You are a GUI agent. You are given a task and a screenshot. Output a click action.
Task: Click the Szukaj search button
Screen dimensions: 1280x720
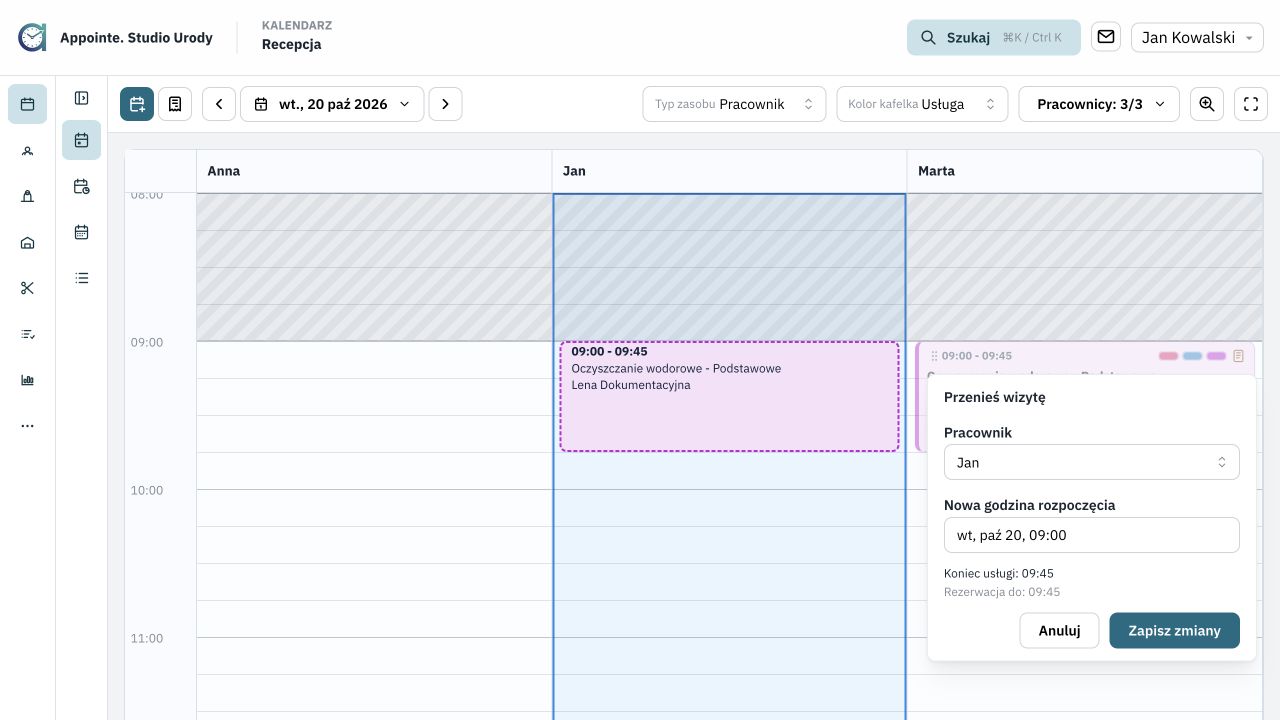(994, 37)
